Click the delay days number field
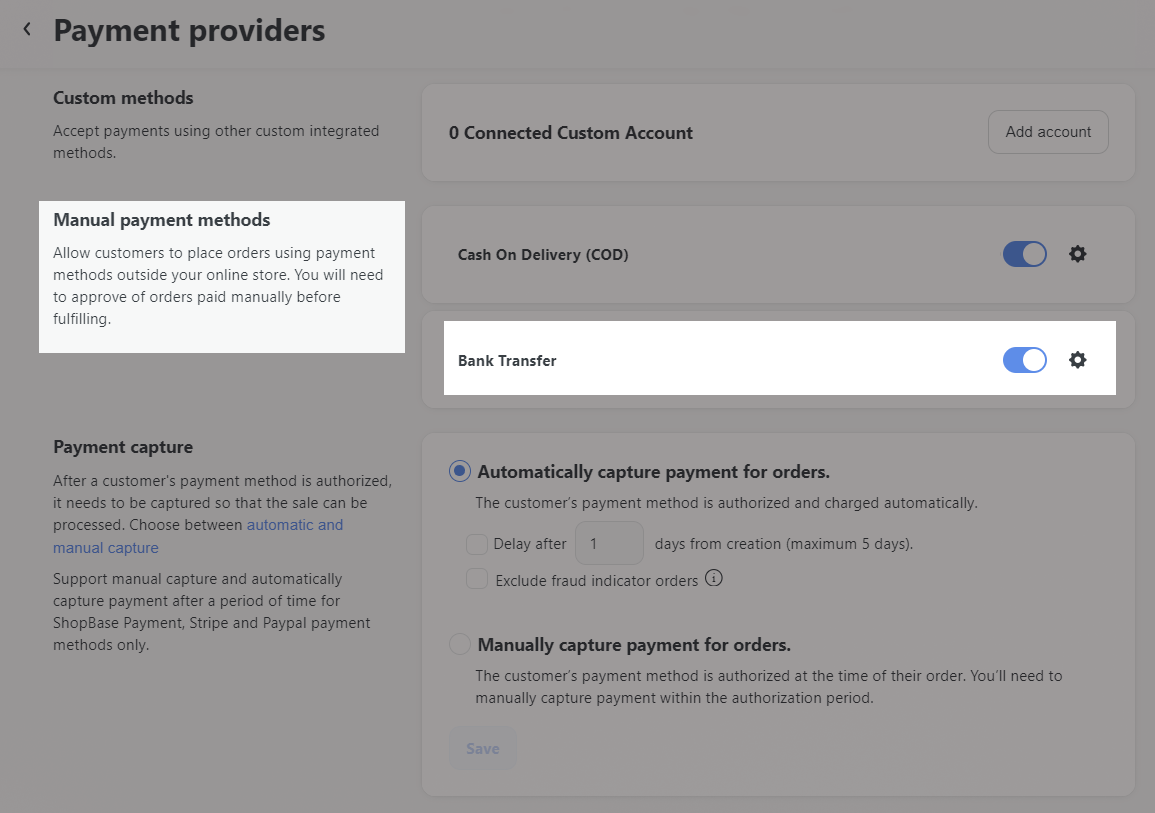 click(609, 544)
